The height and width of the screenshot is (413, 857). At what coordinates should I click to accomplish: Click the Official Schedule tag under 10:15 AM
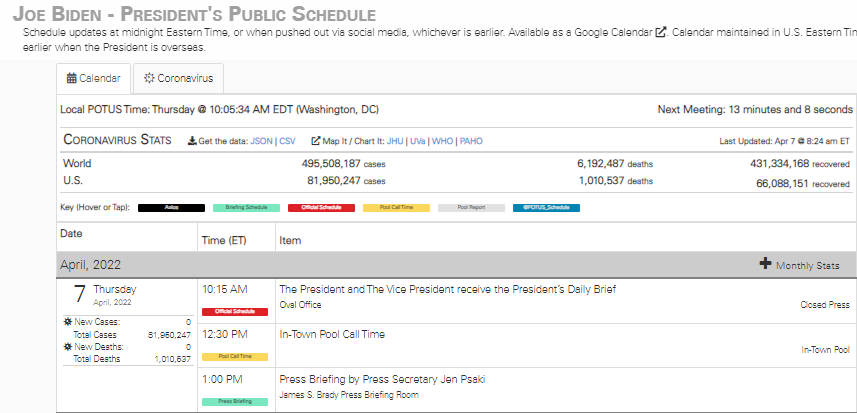coord(235,312)
